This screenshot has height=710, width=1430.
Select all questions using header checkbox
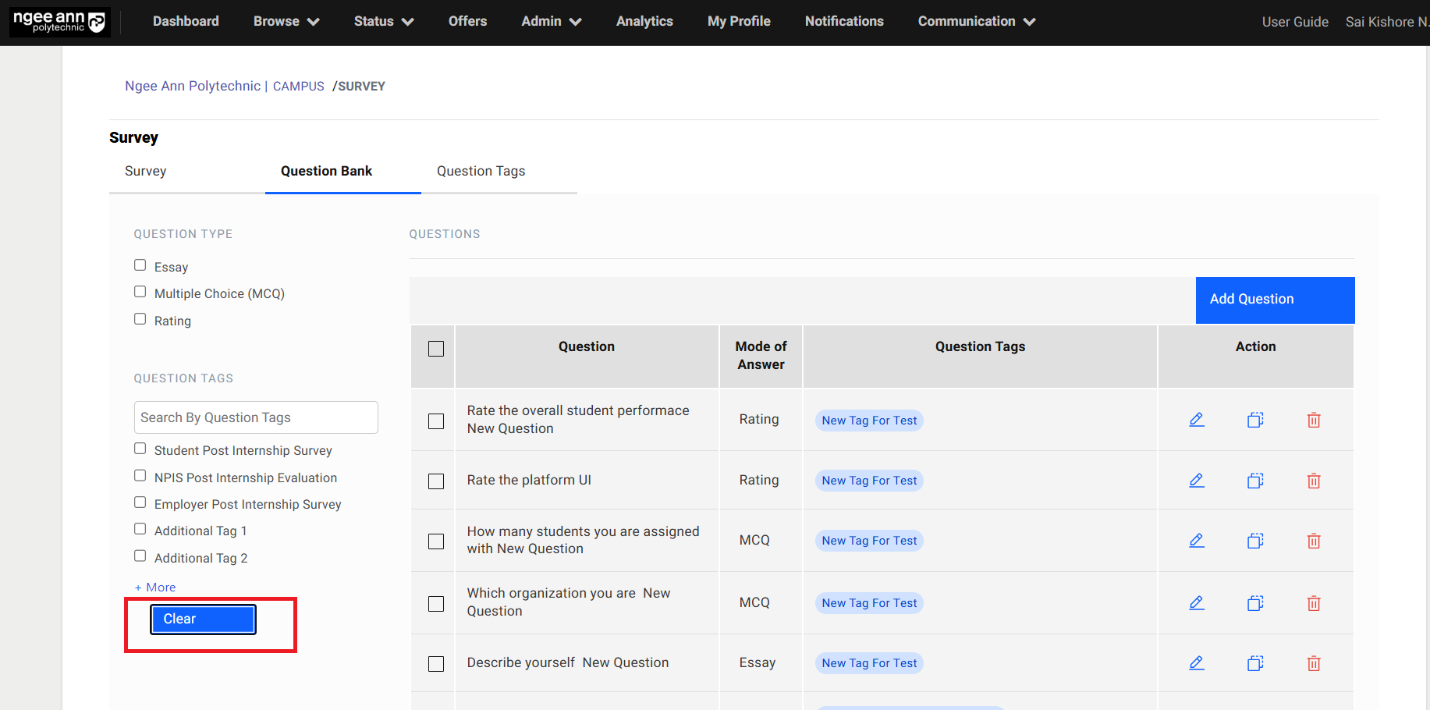[435, 349]
